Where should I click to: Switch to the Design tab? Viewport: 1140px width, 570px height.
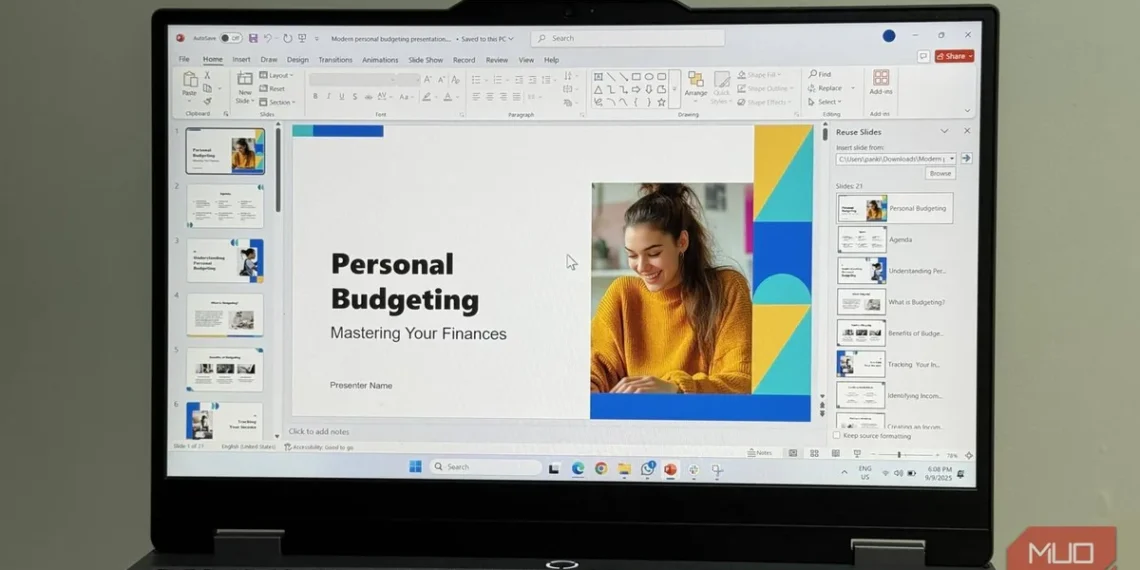tap(298, 60)
